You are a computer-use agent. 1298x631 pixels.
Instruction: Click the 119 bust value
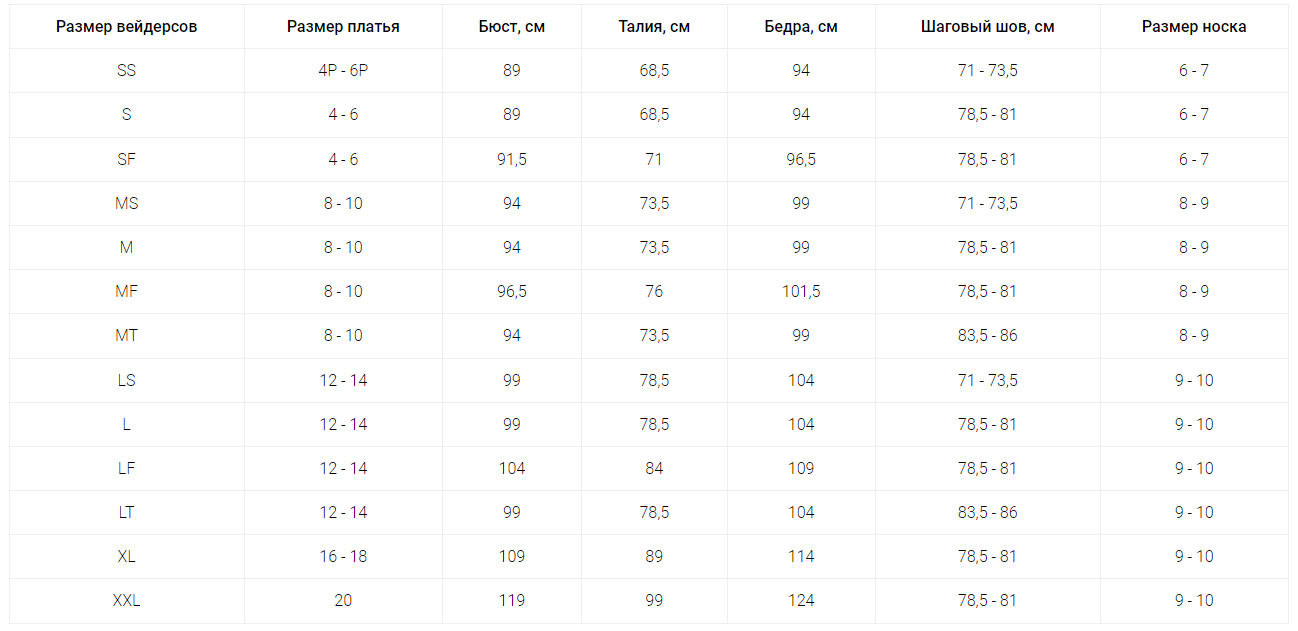point(512,601)
